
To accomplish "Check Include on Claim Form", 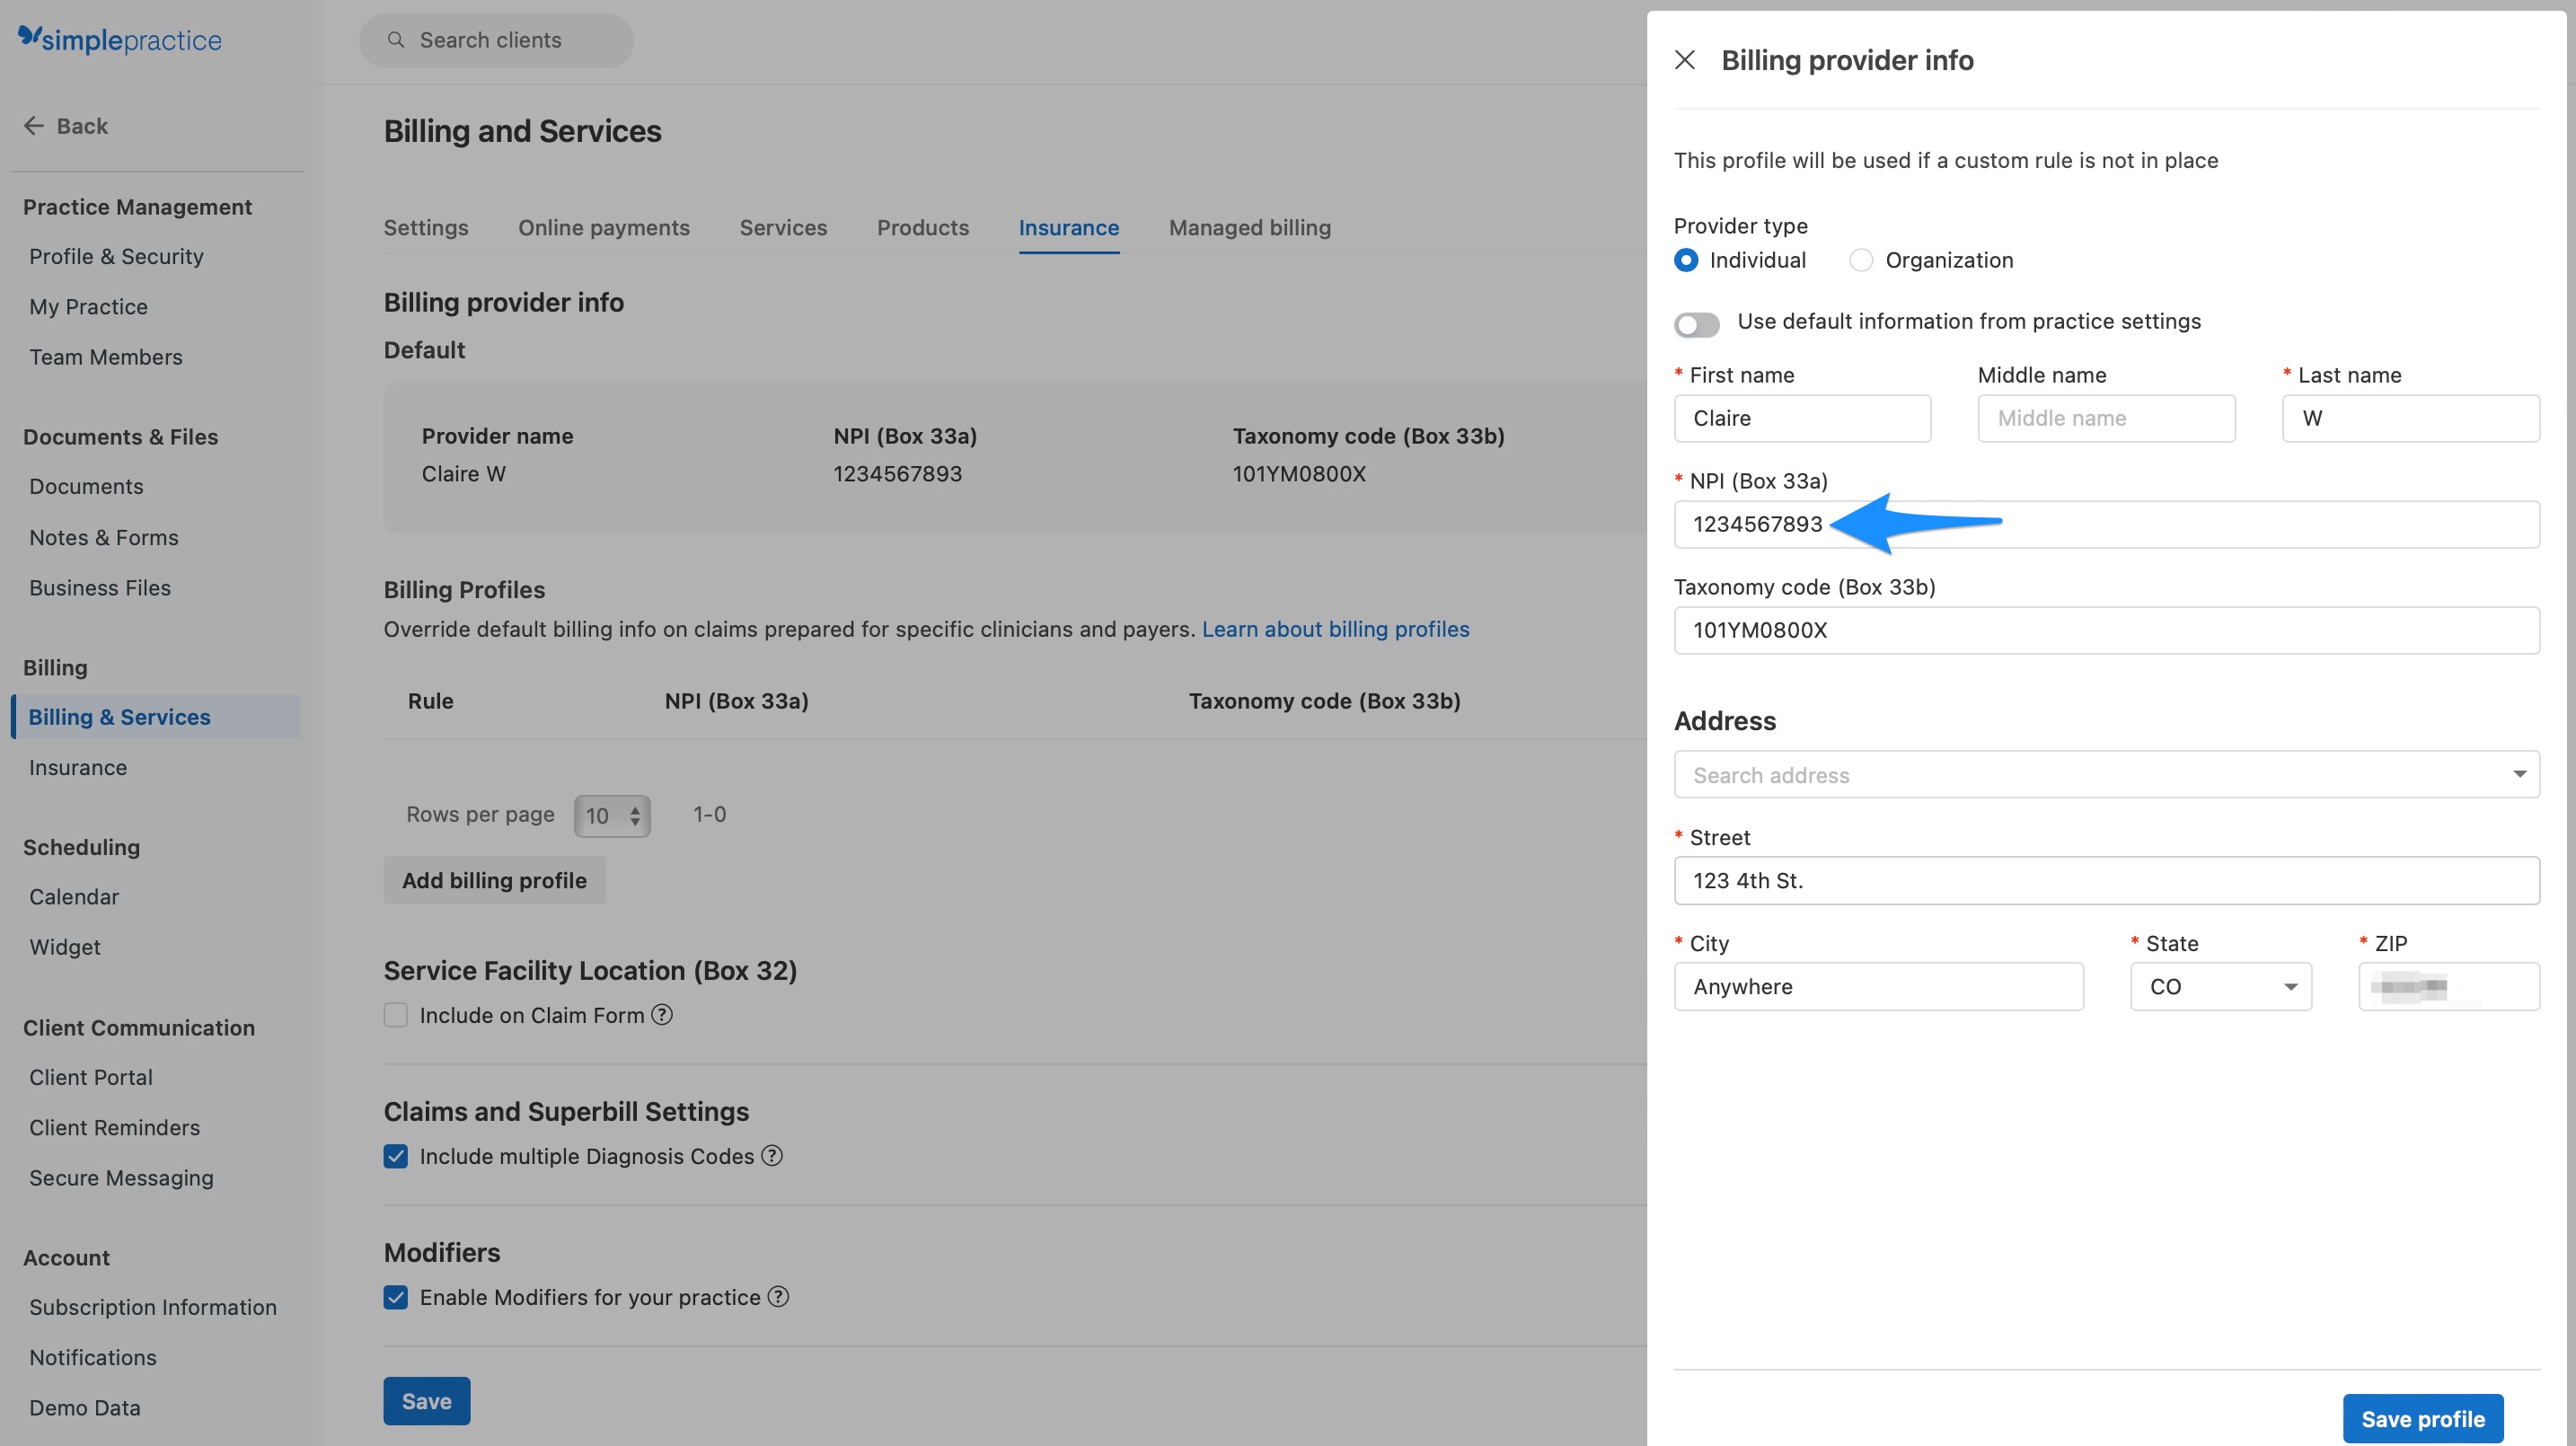I will (x=396, y=1015).
